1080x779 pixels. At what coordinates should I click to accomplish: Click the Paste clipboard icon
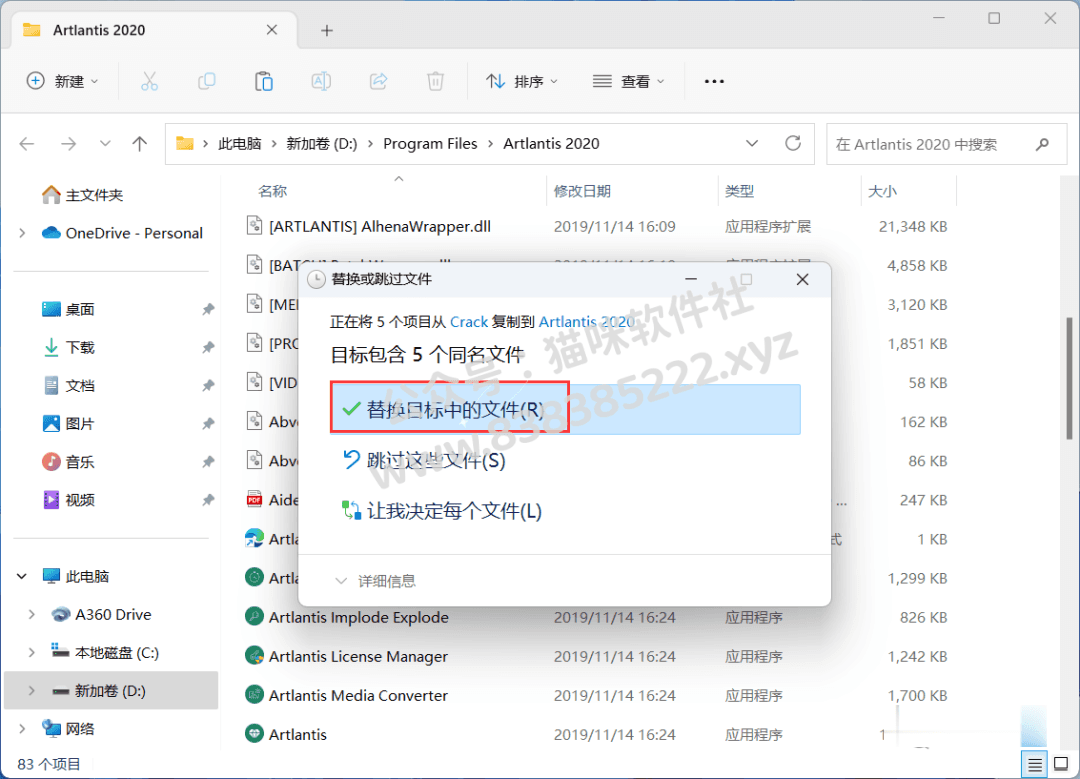click(264, 81)
